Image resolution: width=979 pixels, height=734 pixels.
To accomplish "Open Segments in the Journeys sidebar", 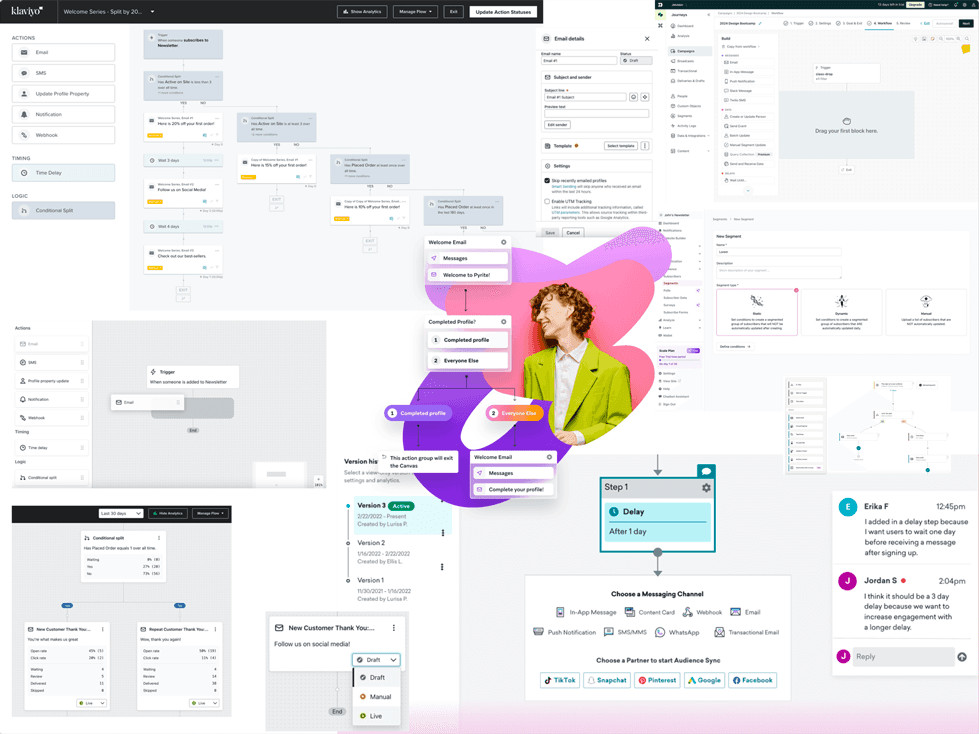I will click(686, 117).
